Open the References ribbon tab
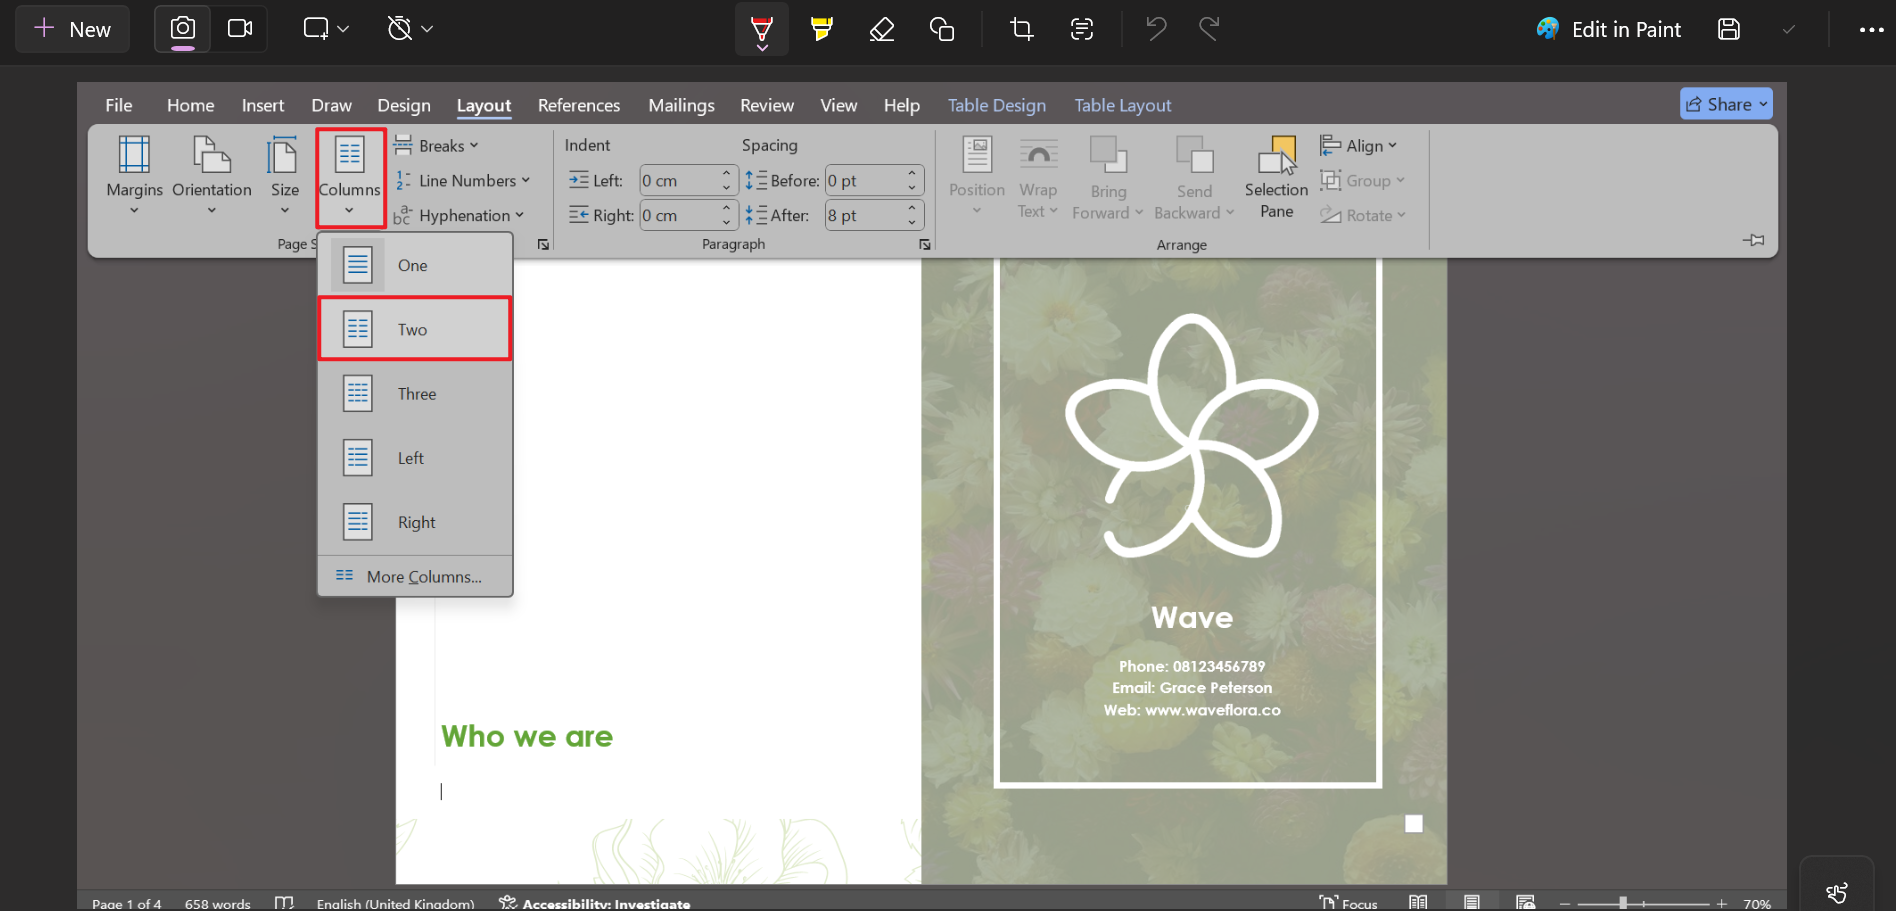Screen dimensions: 1896x911 tap(579, 105)
